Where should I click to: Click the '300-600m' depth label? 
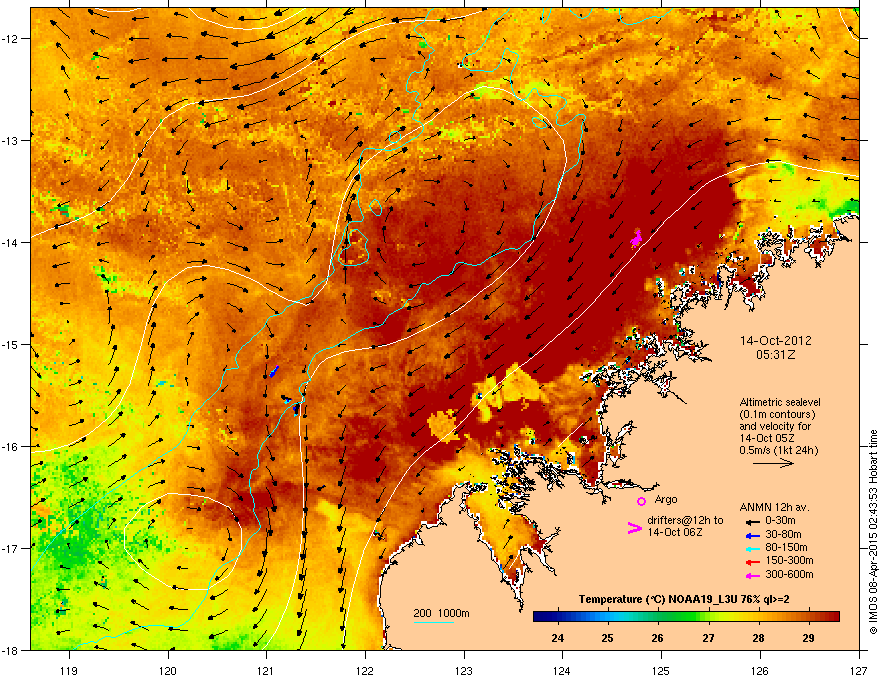pos(789,574)
